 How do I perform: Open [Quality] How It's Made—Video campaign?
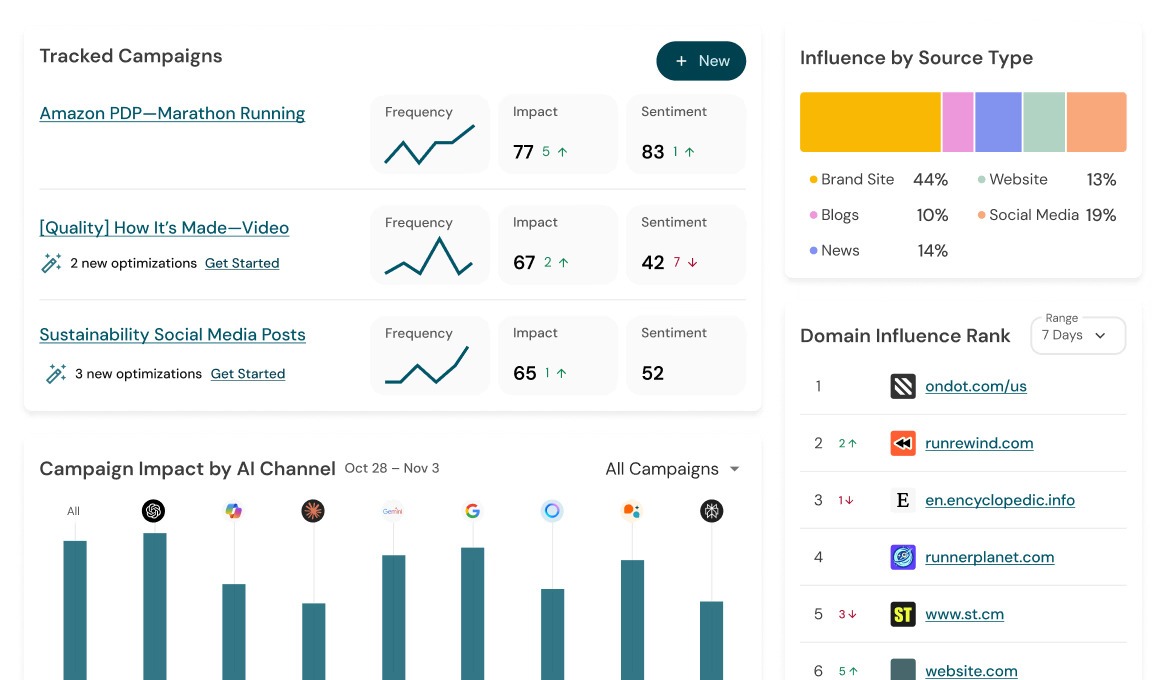(x=164, y=228)
